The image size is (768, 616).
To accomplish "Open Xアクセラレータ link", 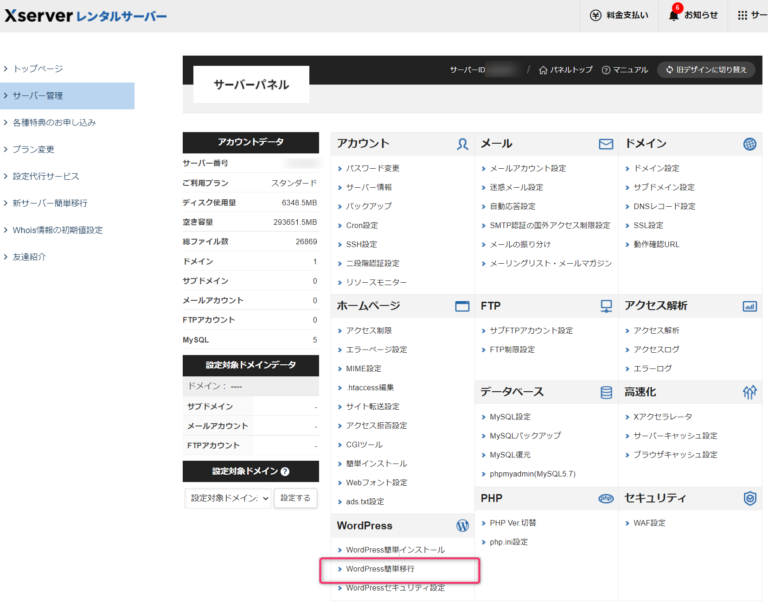I will click(x=662, y=417).
